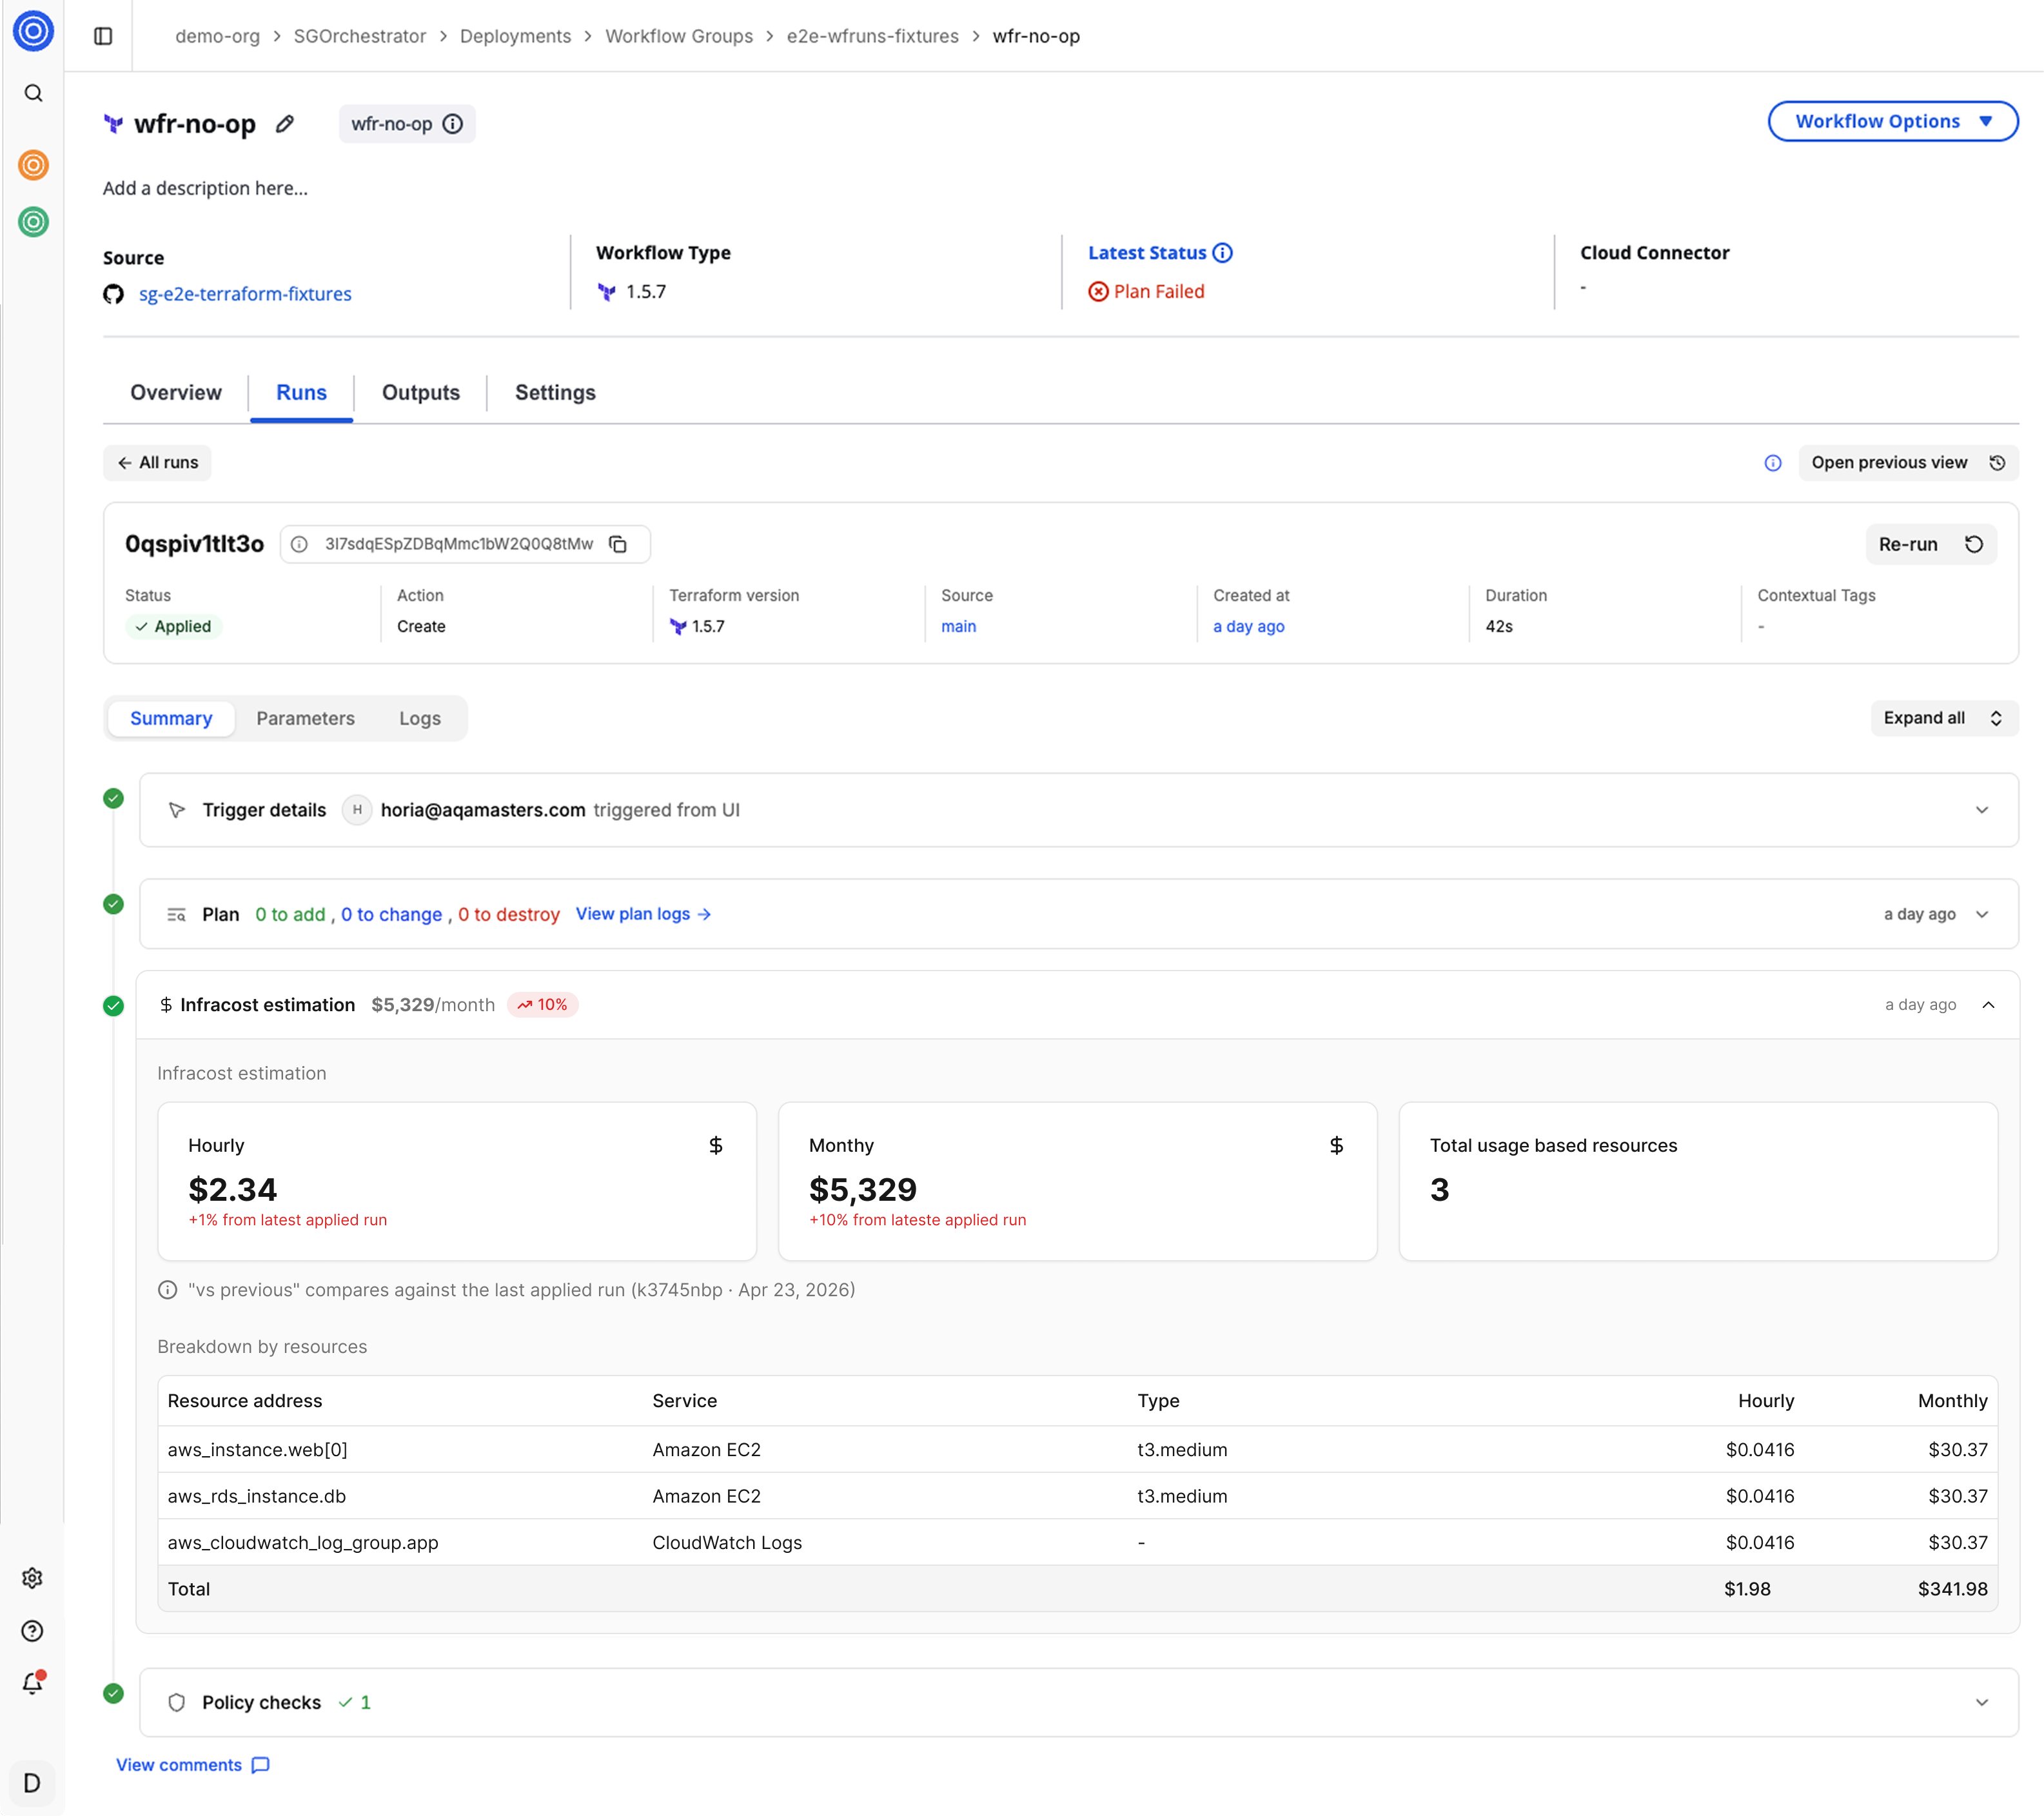Click aws_instance.web[0] resource row
Screen dimensions: 2044x1816
pyautogui.click(x=1077, y=1450)
